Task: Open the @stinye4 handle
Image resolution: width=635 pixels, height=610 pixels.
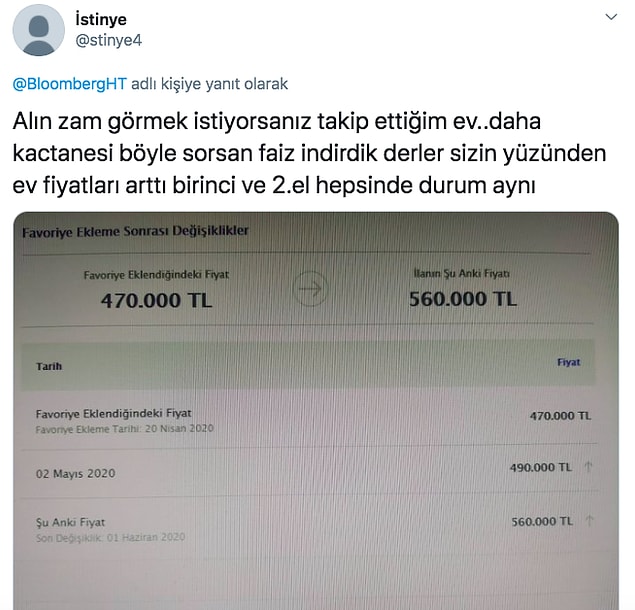Action: click(x=109, y=41)
